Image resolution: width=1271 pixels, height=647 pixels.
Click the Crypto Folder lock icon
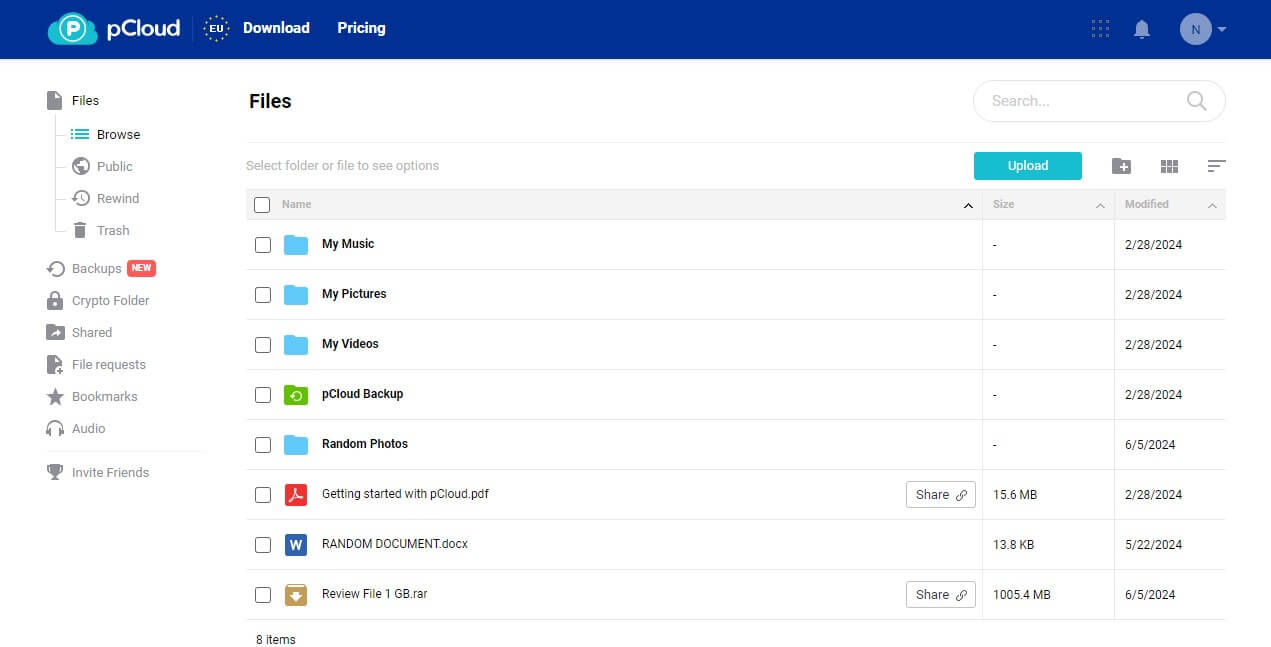point(55,300)
